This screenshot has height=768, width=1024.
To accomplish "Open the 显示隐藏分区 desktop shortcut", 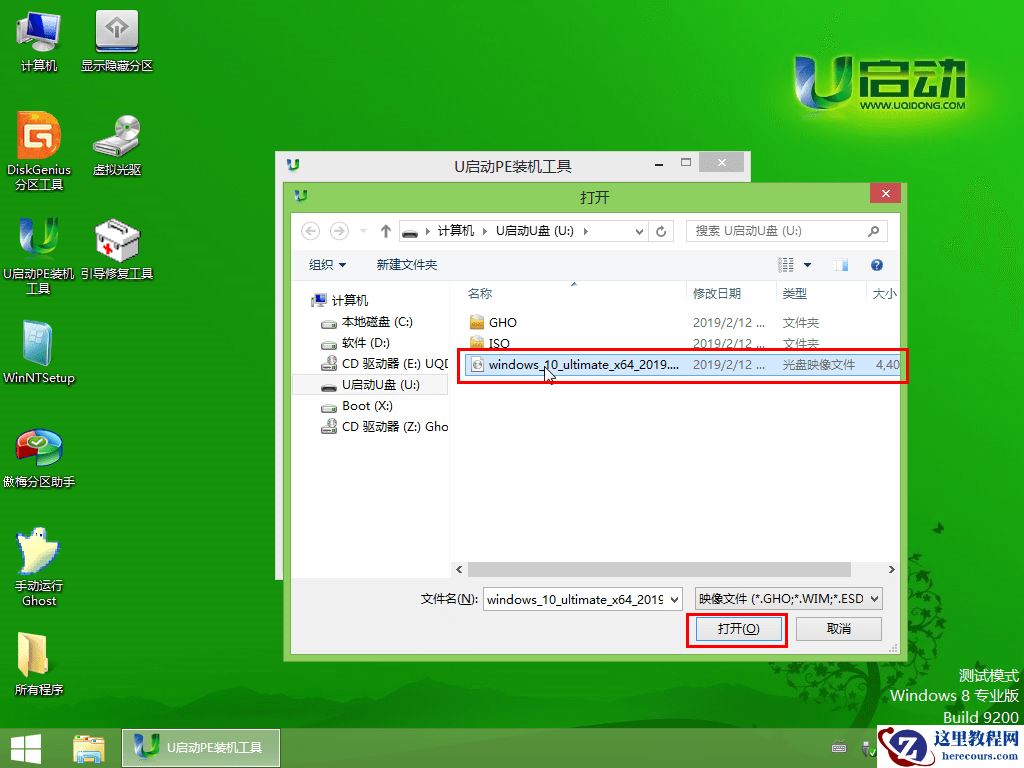I will pos(117,35).
